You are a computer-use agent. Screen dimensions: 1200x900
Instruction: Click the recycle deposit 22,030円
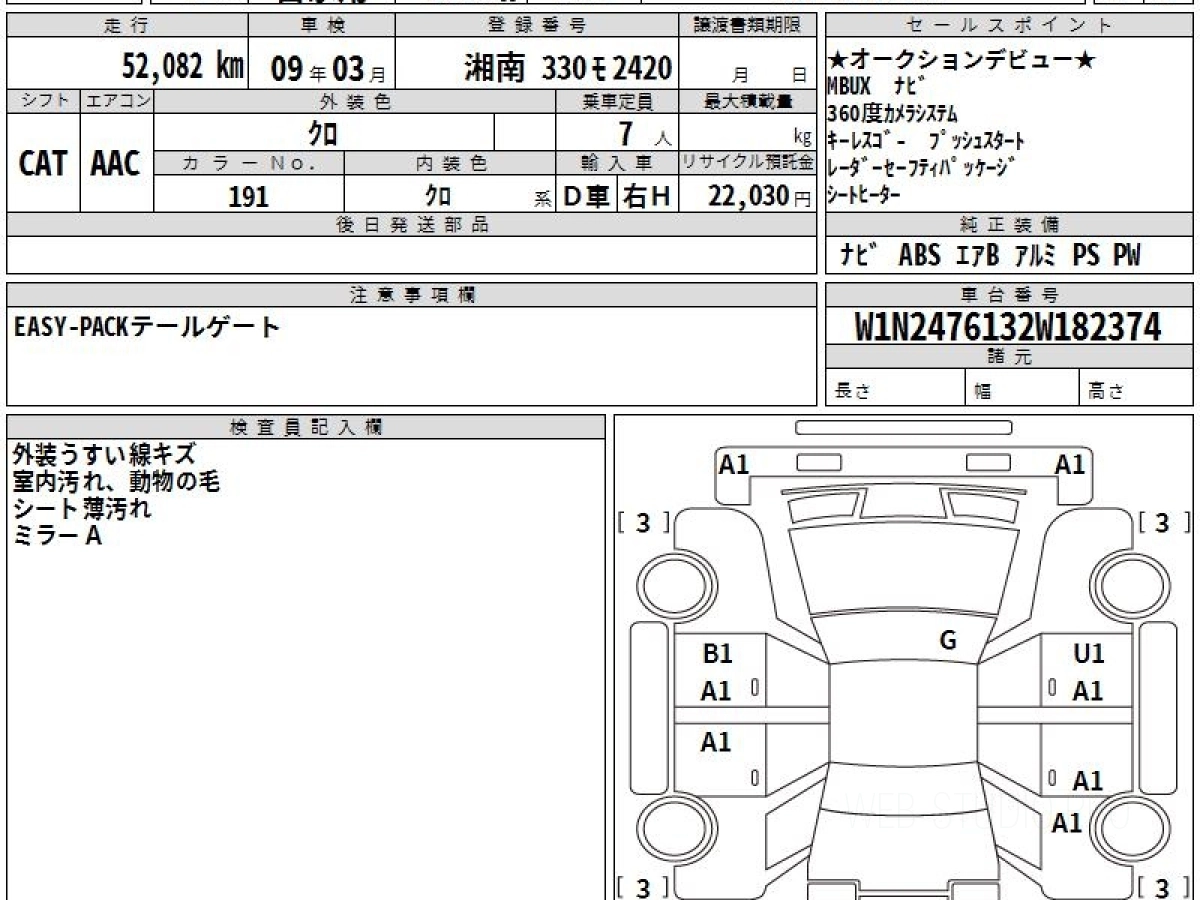[760, 196]
